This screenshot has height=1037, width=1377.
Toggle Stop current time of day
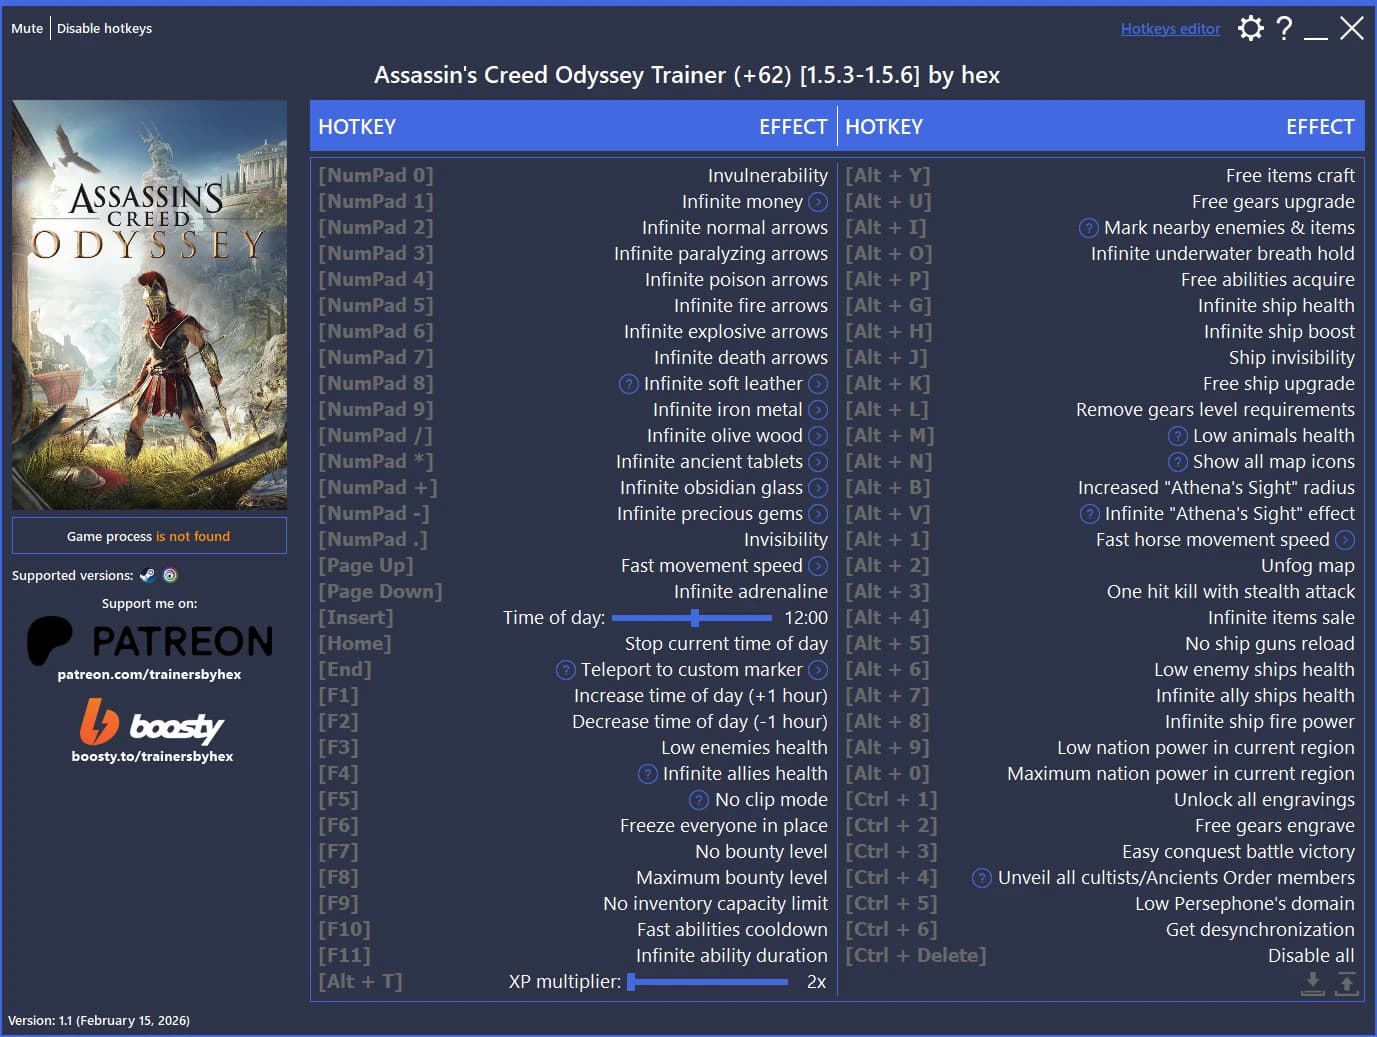pyautogui.click(x=726, y=644)
